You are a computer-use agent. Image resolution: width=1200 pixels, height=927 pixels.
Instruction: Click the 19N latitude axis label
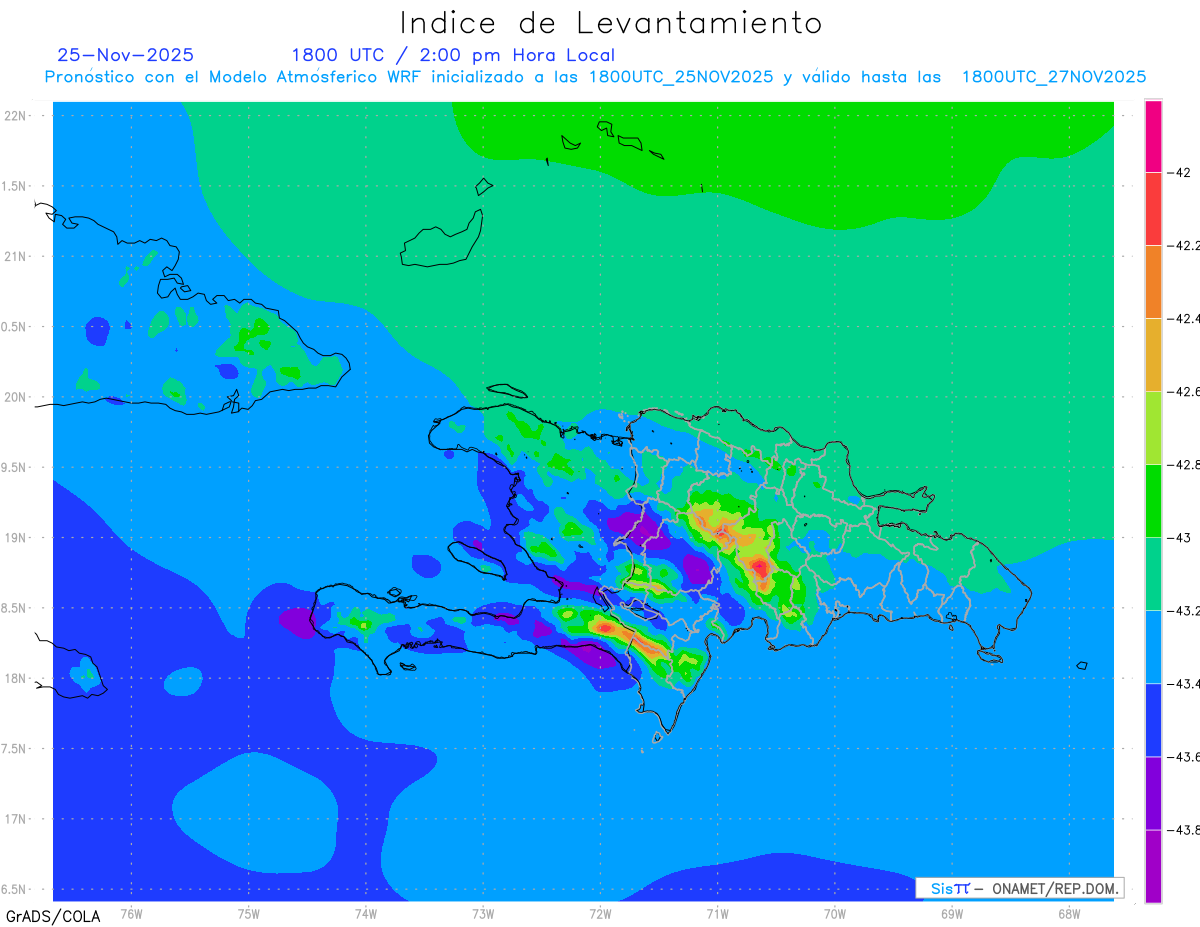coord(17,537)
